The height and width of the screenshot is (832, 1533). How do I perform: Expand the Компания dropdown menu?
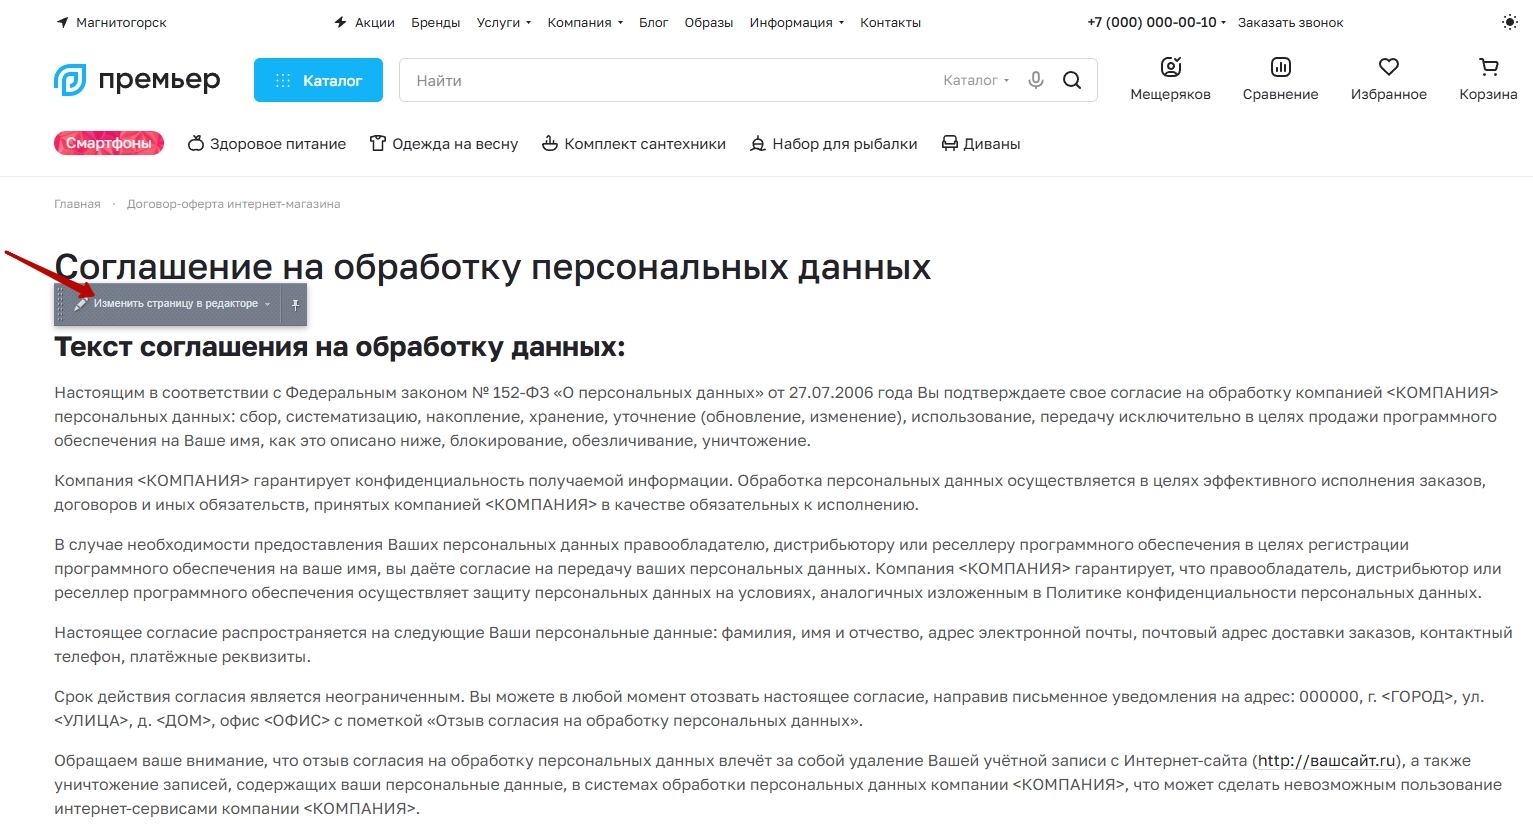(x=585, y=22)
